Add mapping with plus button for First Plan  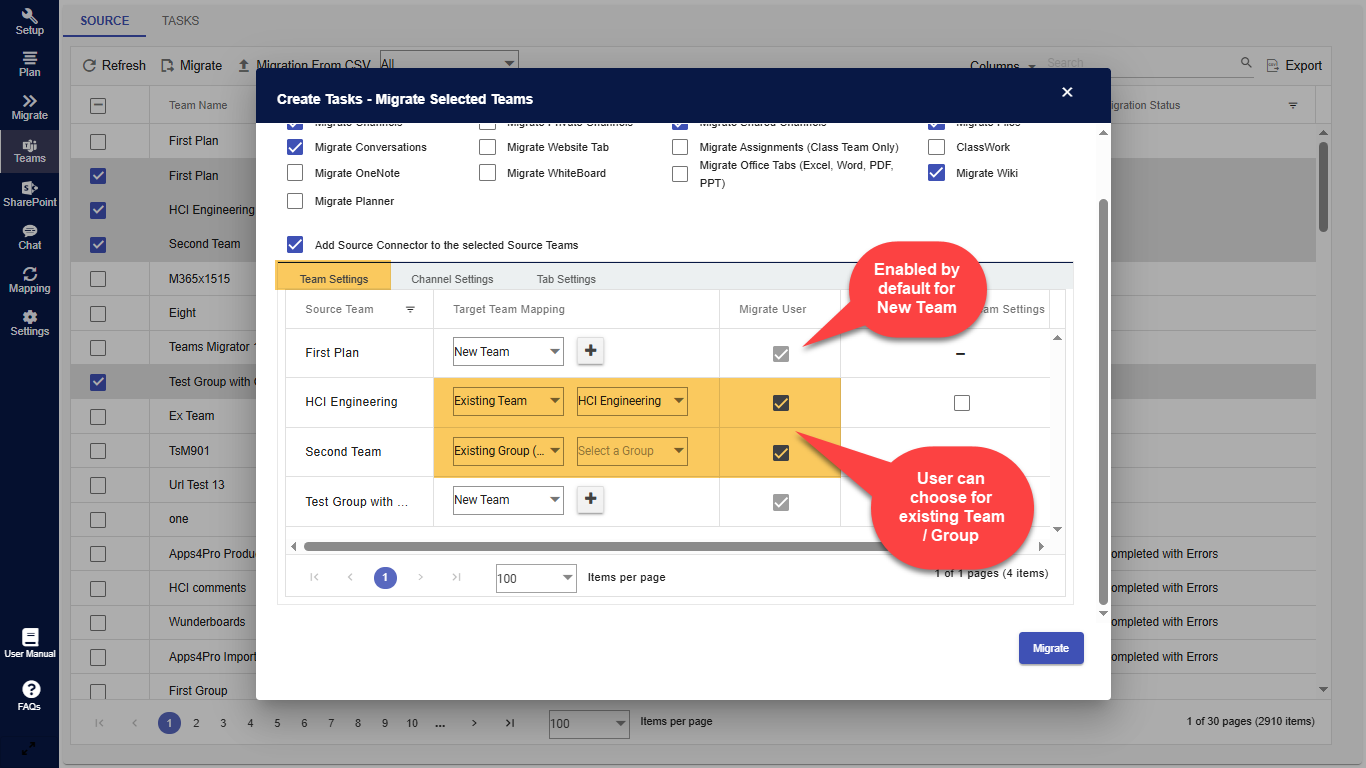pos(590,351)
